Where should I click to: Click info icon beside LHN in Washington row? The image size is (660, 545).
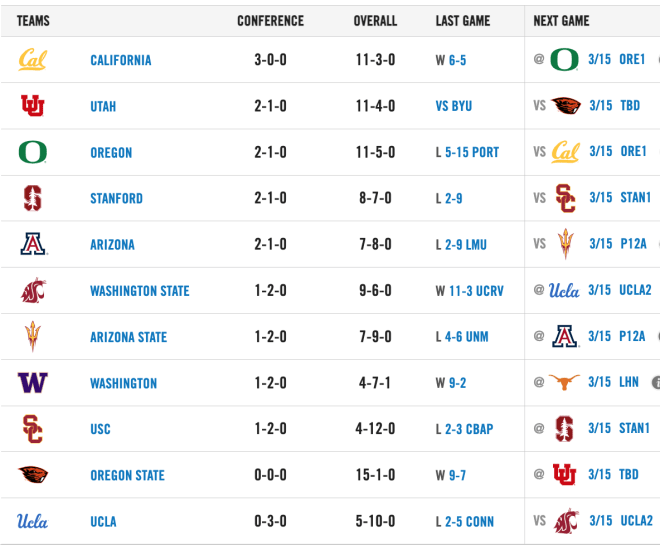coord(656,382)
